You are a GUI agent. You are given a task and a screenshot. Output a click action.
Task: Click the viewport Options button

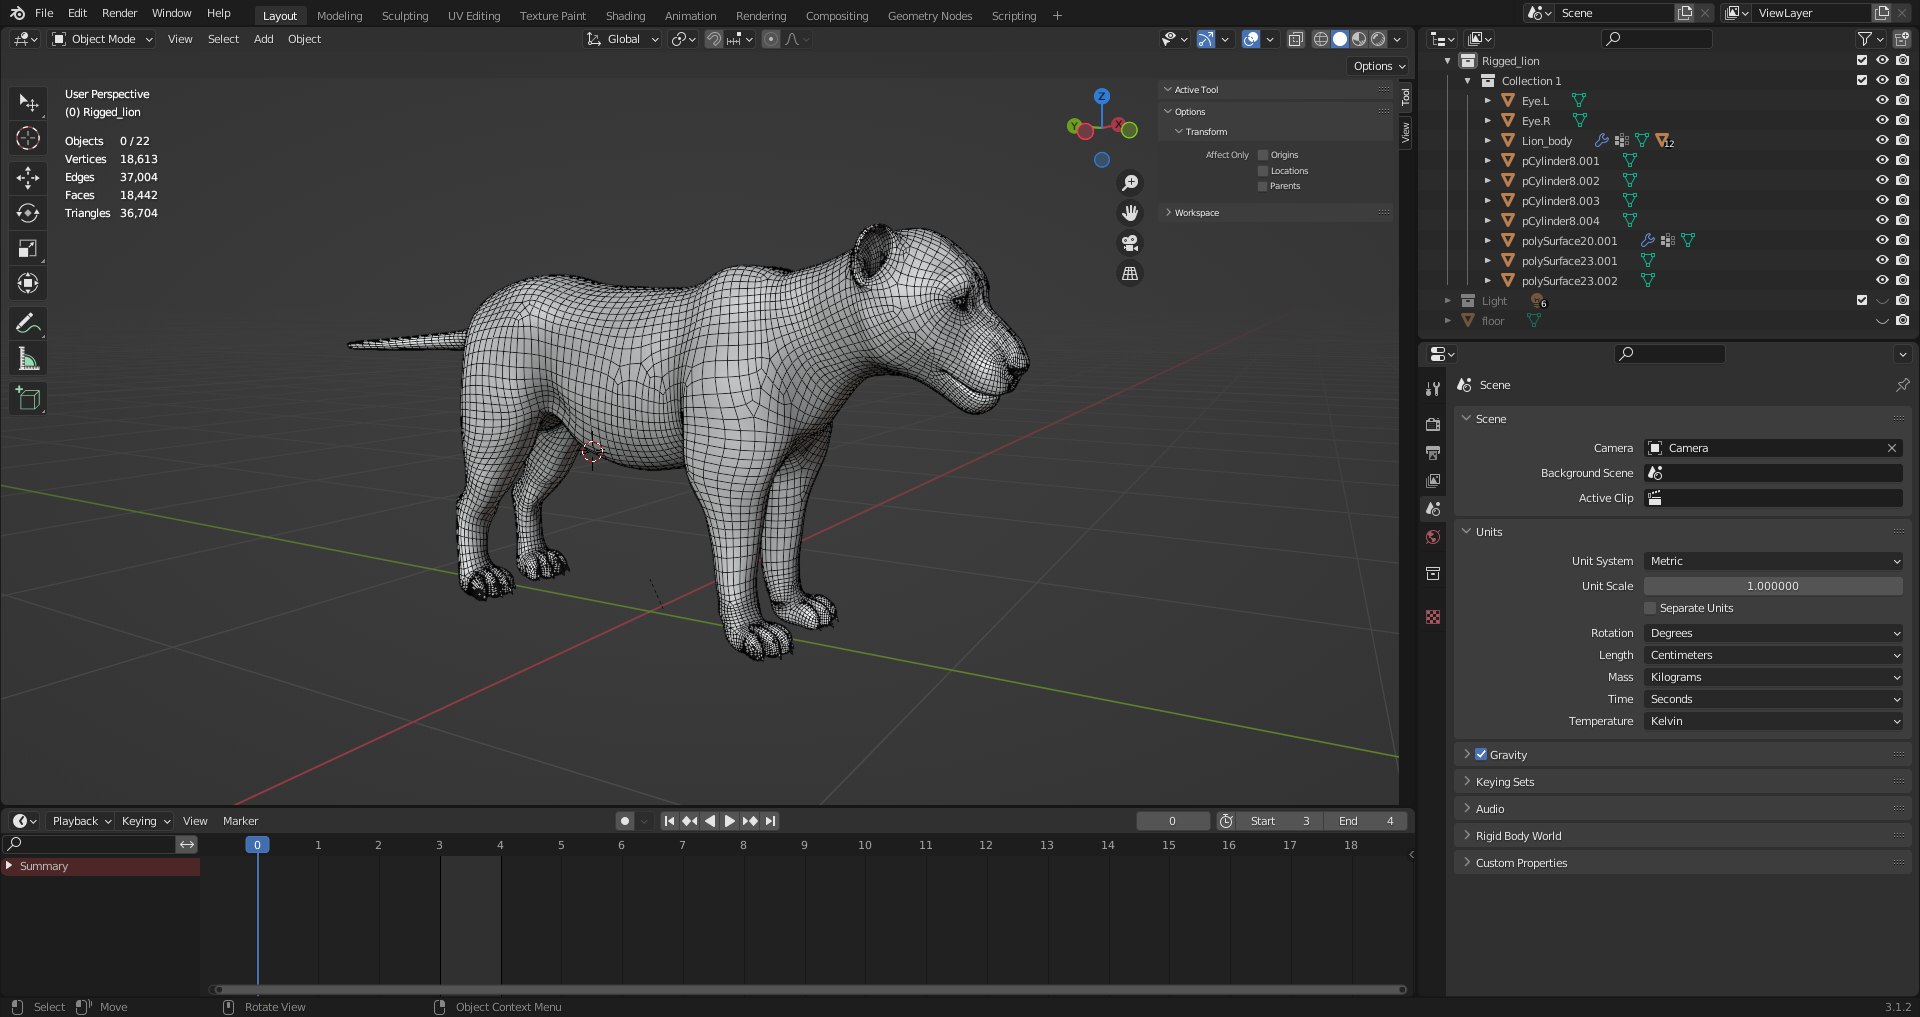[x=1379, y=66]
